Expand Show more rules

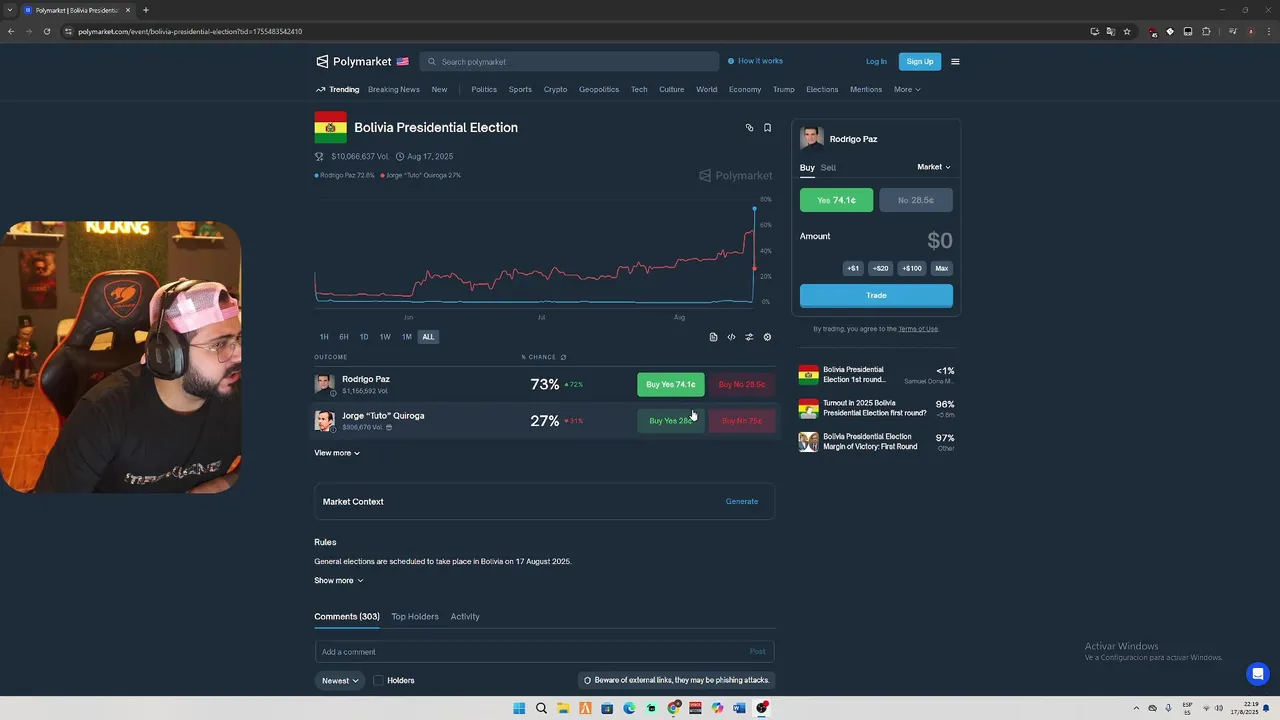(339, 581)
